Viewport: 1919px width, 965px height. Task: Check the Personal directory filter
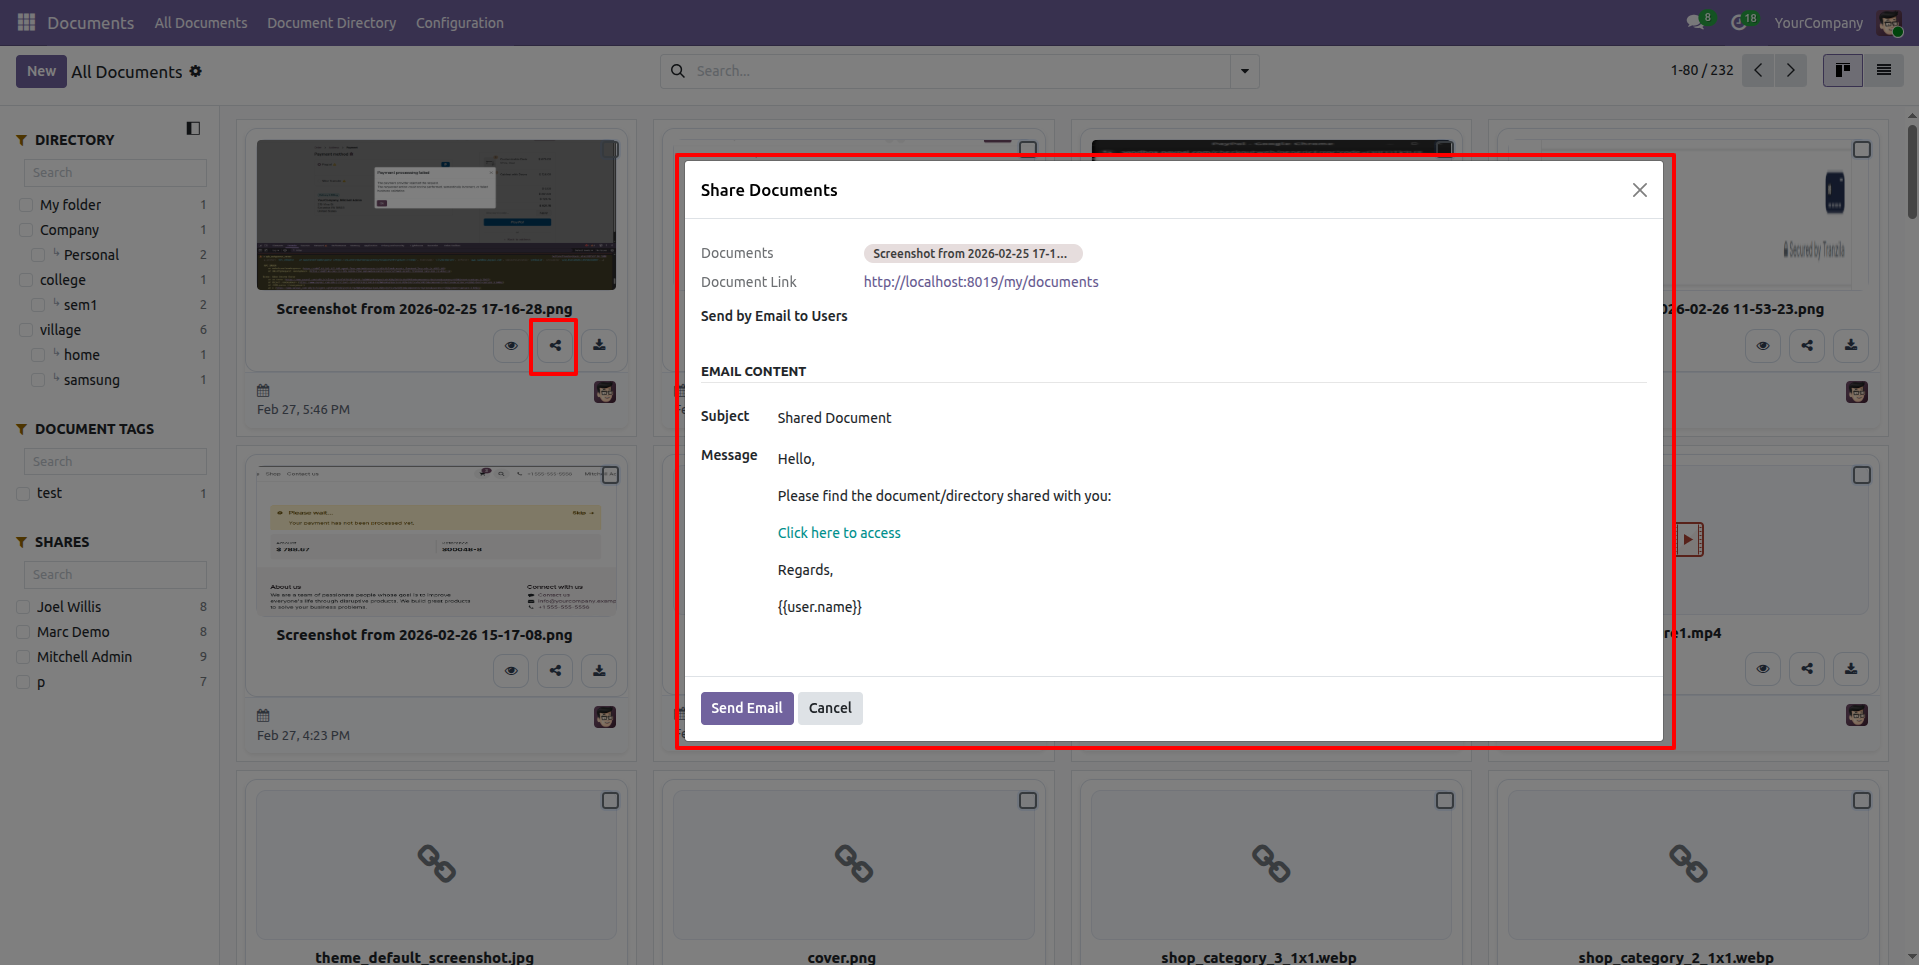[38, 255]
